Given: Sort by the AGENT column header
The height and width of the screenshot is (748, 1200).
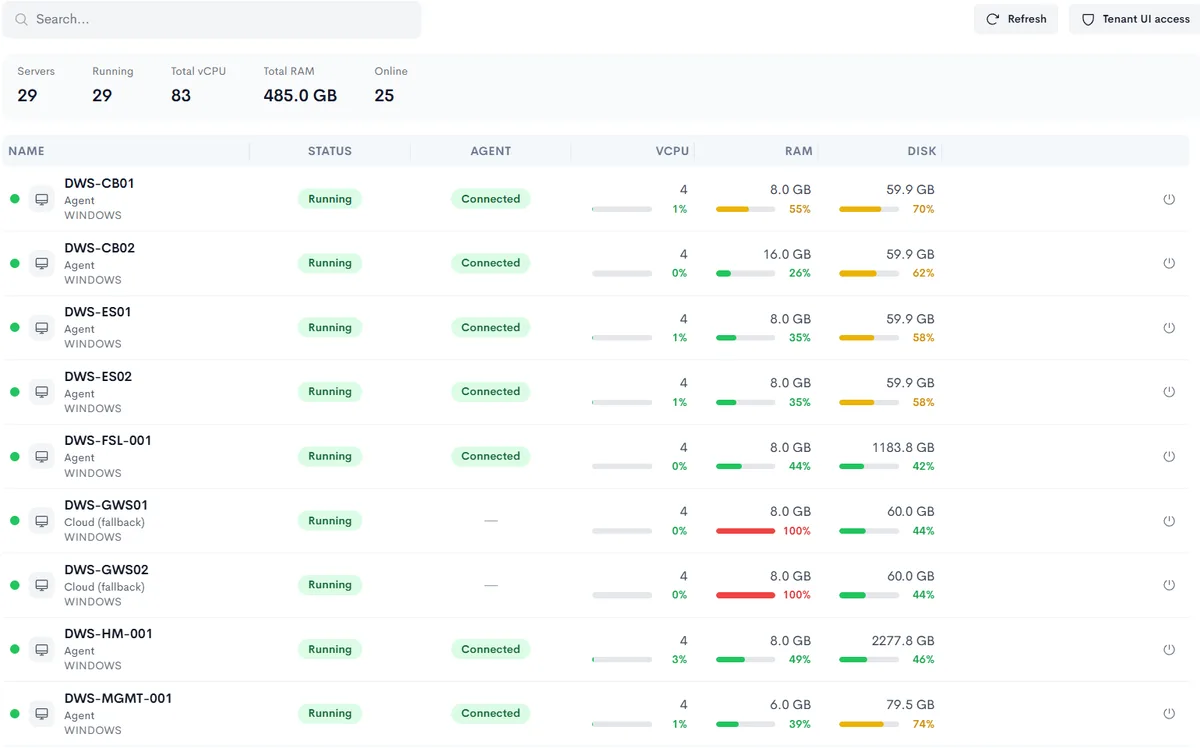Looking at the screenshot, I should [491, 151].
